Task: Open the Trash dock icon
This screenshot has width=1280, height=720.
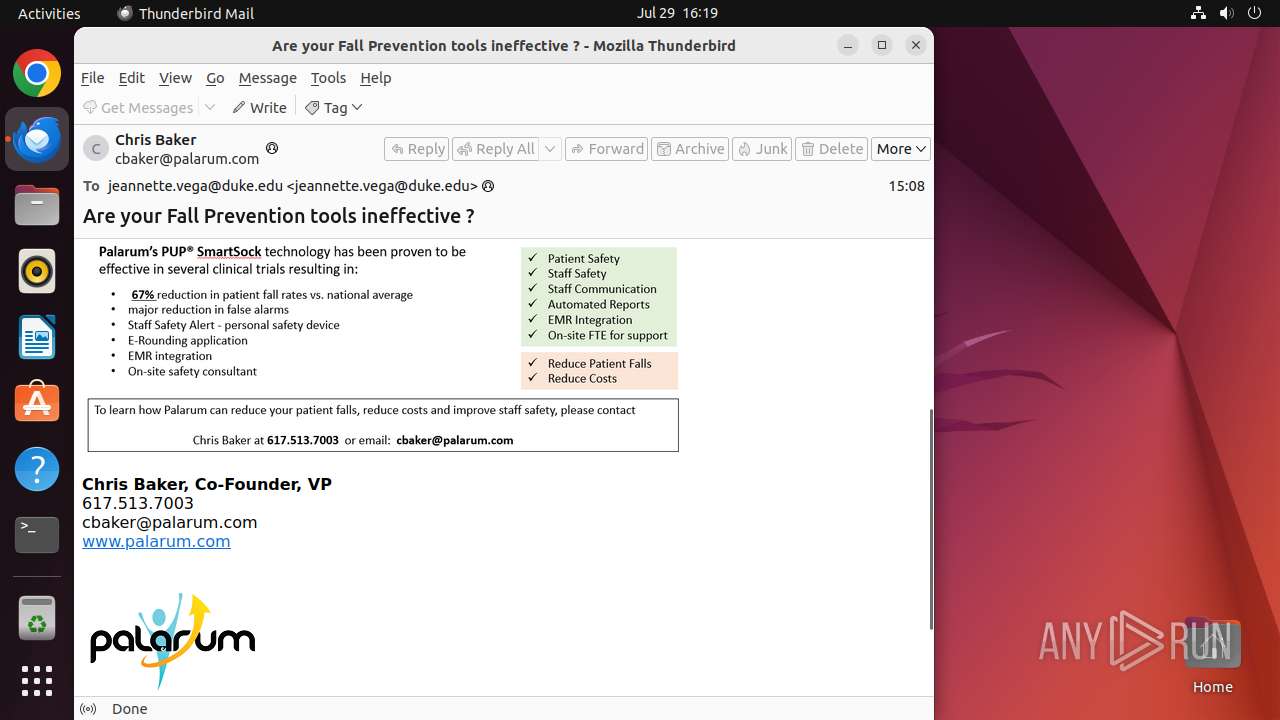Action: point(37,617)
